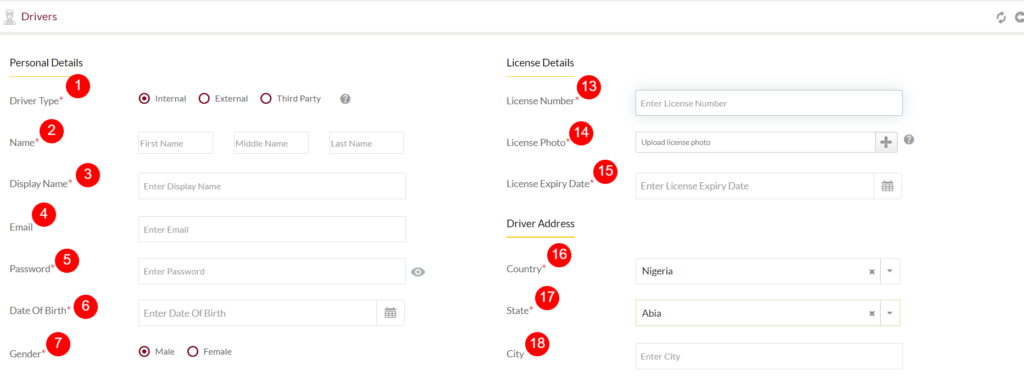Clear the Abia state selection with x

871,313
